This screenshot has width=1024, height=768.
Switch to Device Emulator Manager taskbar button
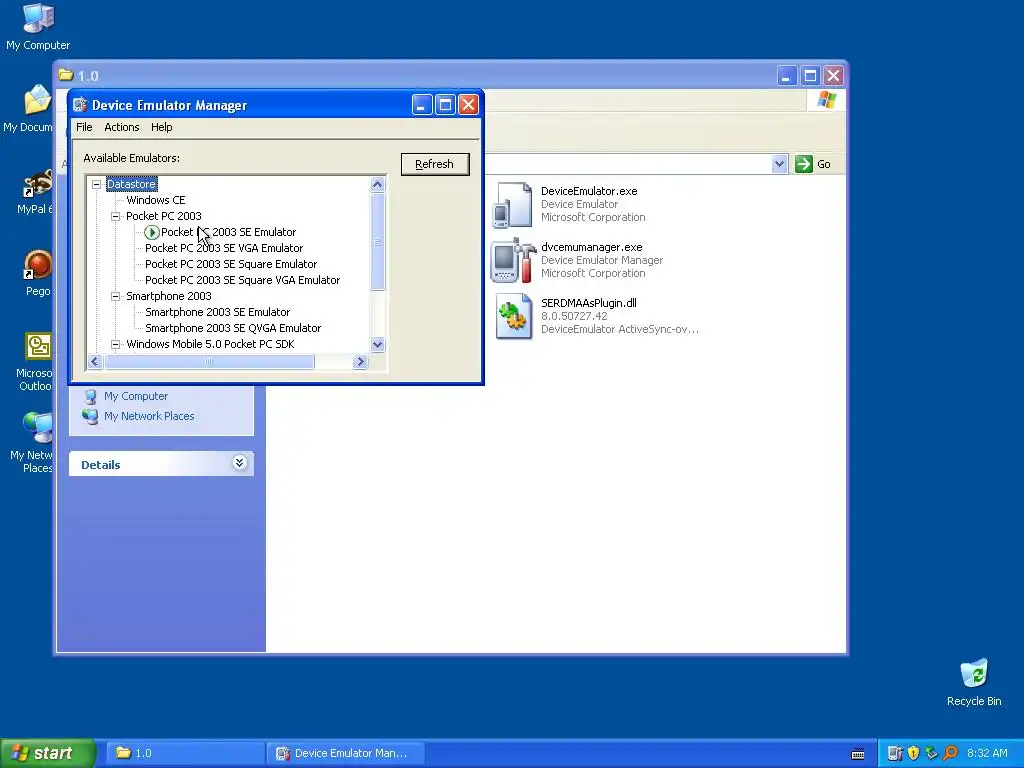tap(345, 753)
